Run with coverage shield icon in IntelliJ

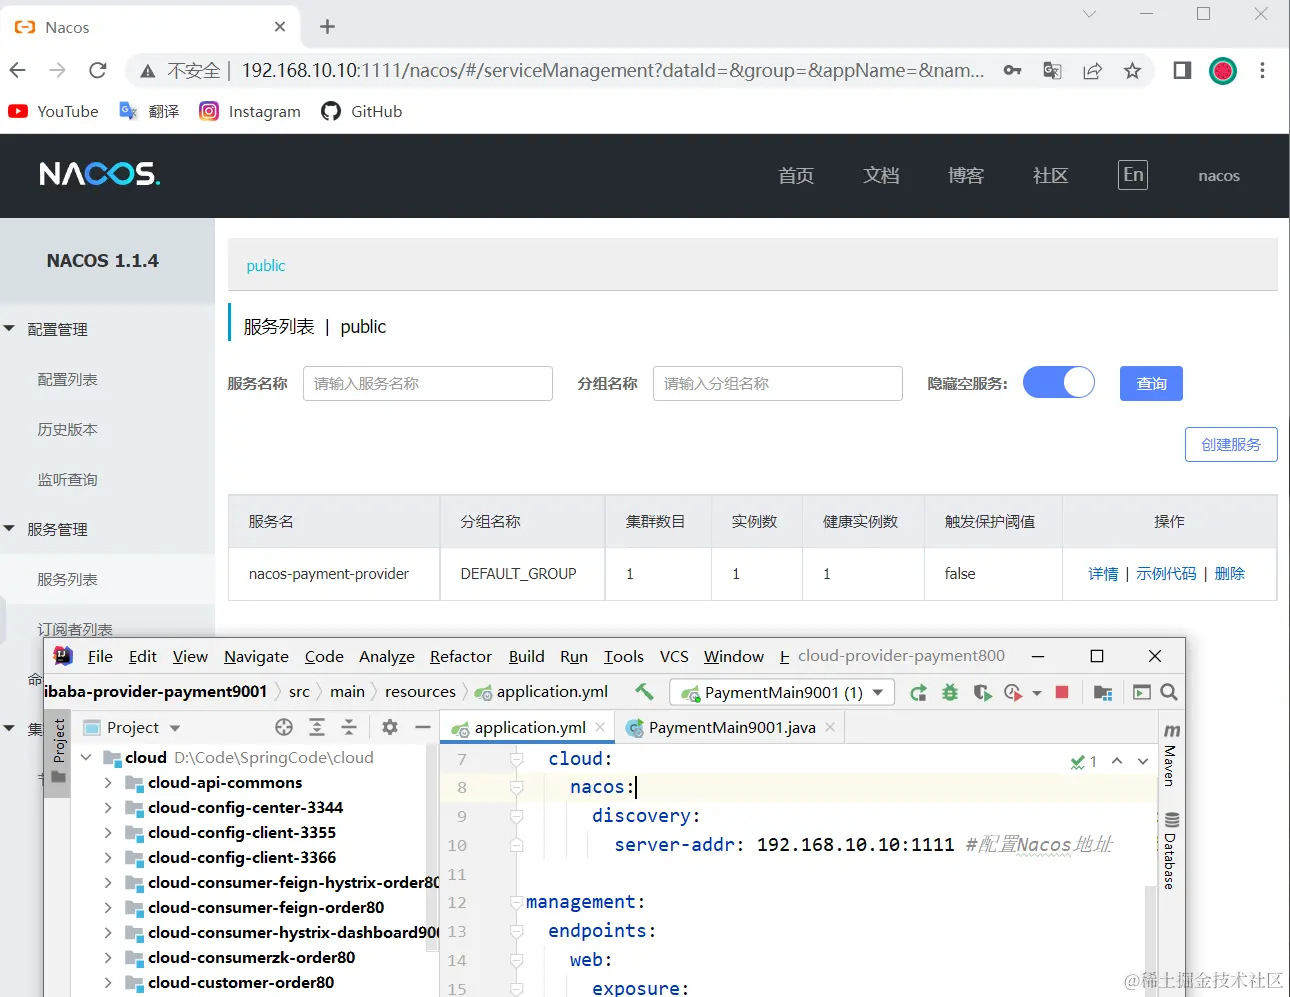pos(982,692)
